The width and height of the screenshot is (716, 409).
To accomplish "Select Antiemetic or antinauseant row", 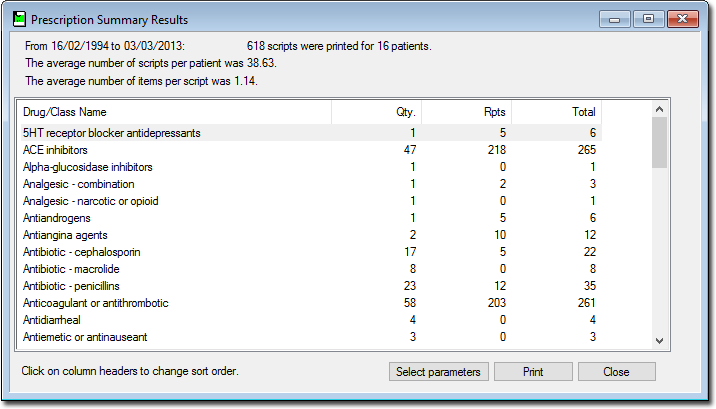I will click(x=311, y=337).
